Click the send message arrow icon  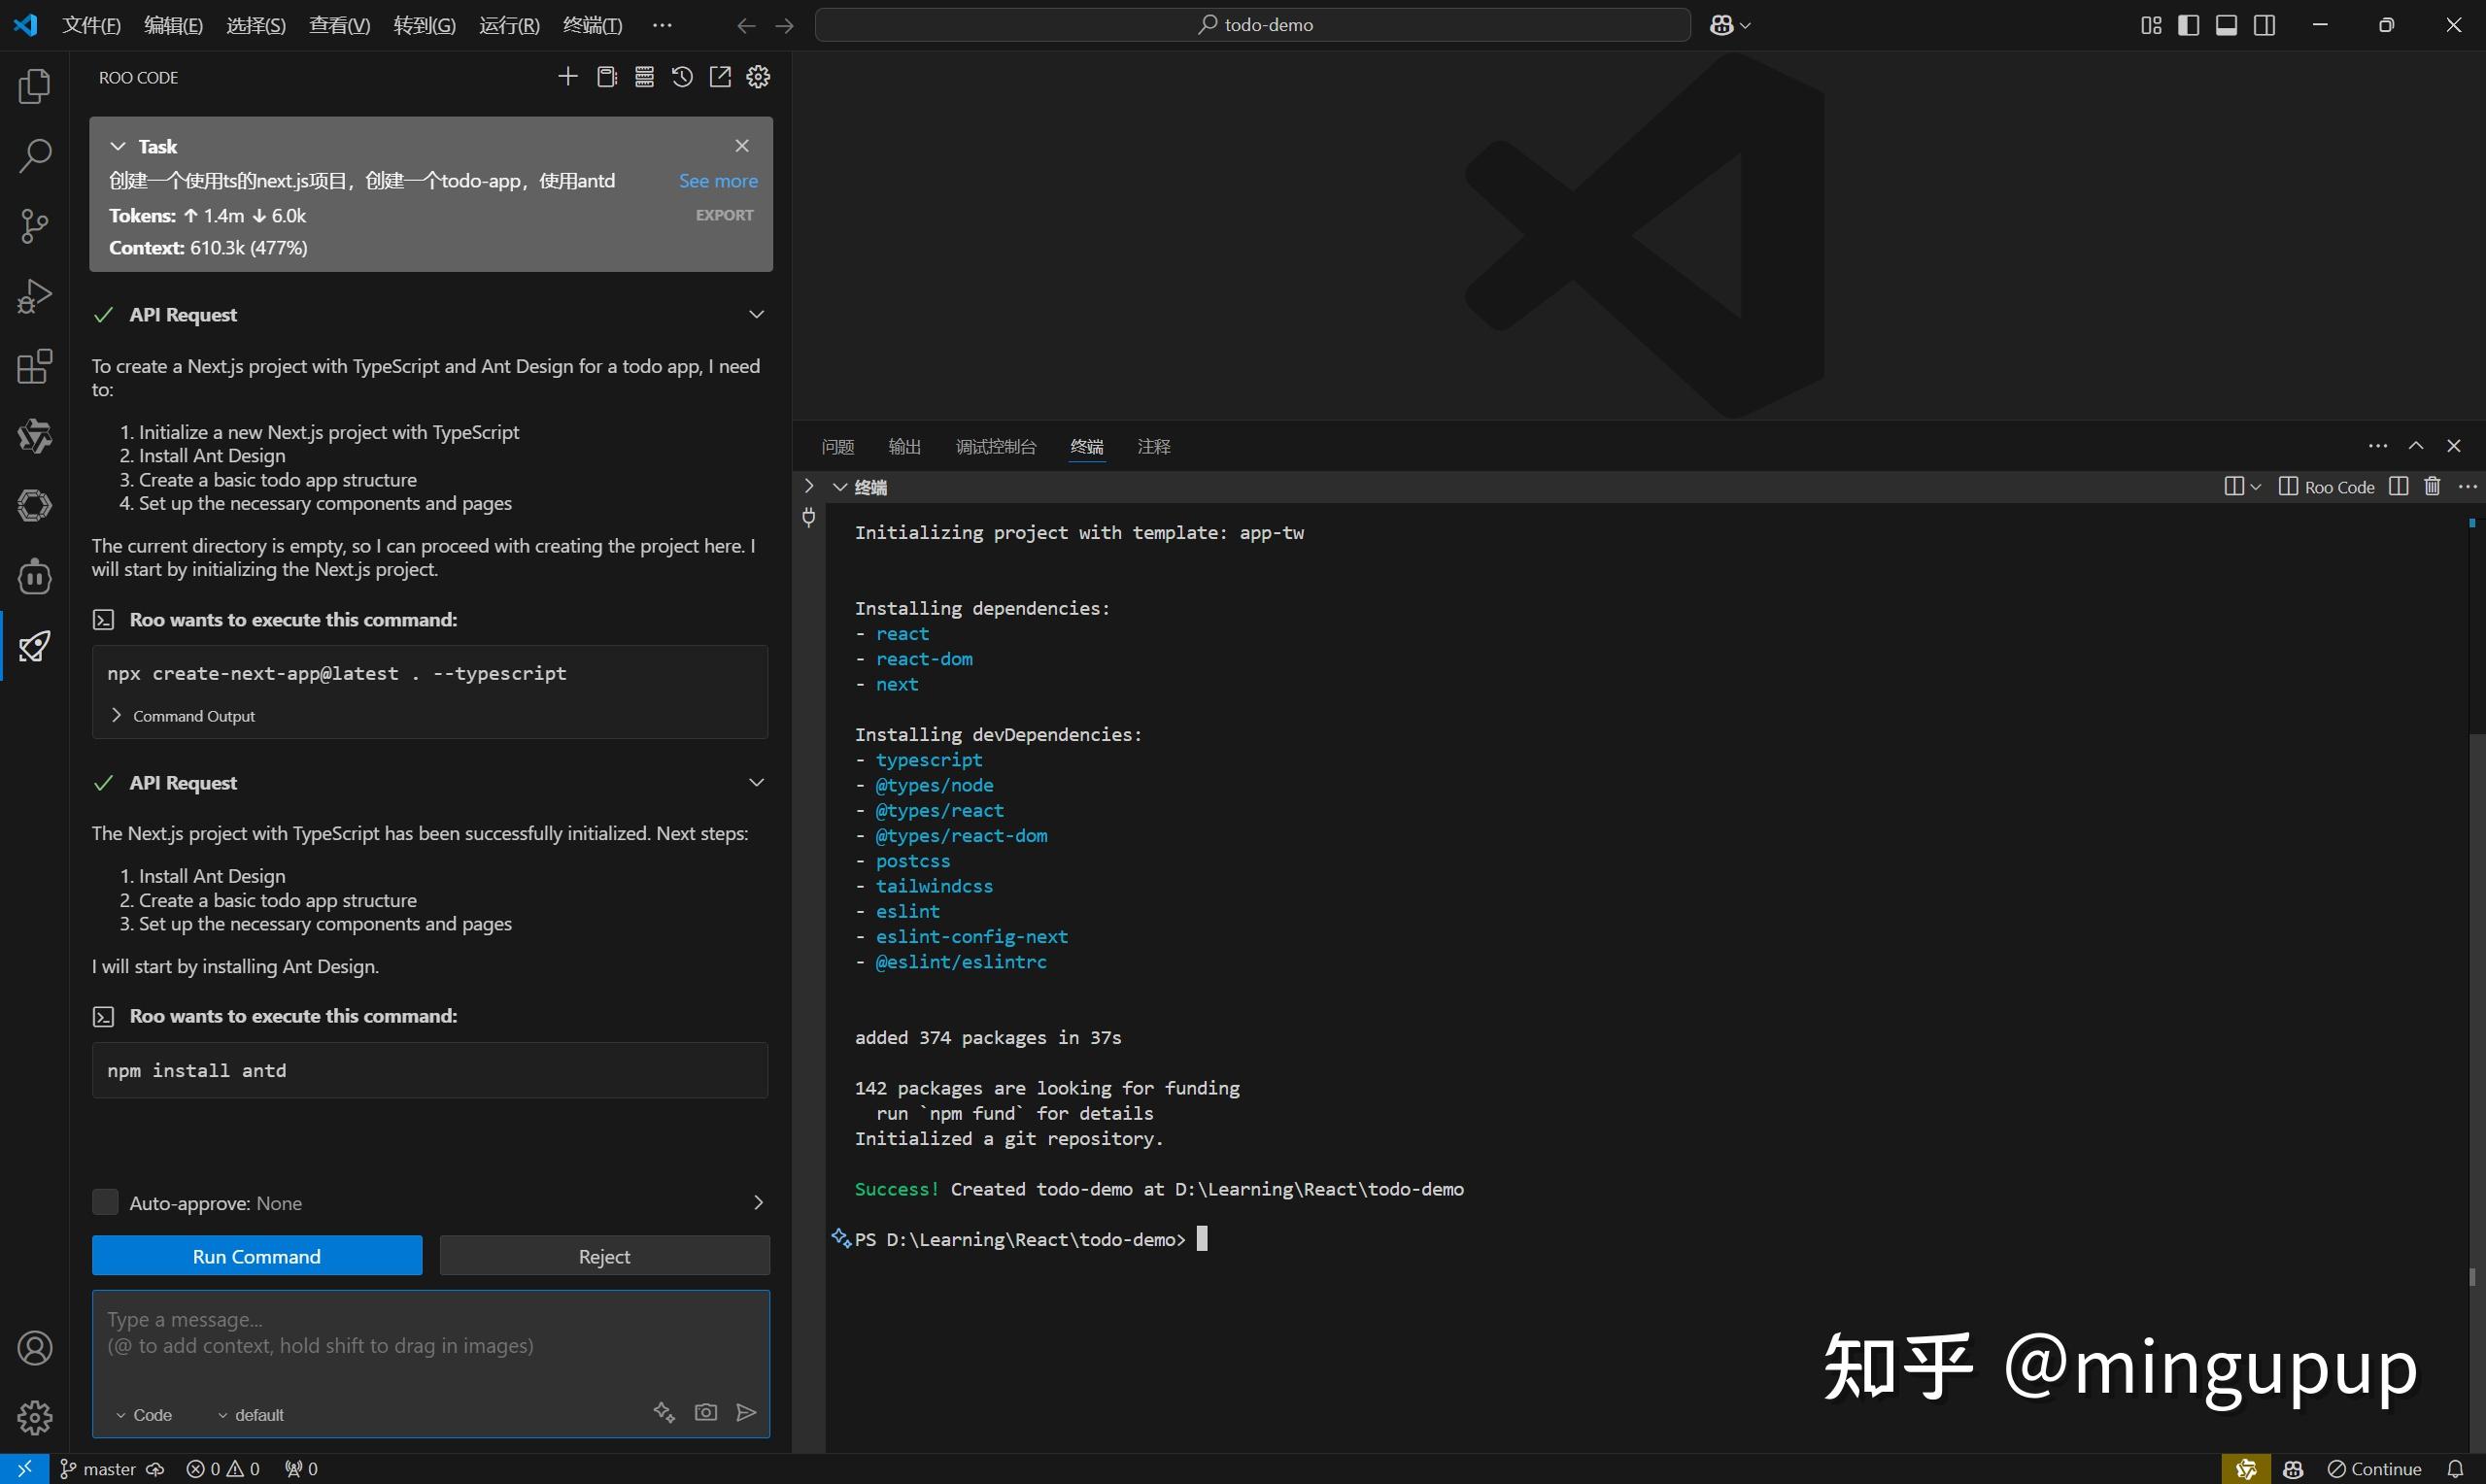(x=746, y=1412)
